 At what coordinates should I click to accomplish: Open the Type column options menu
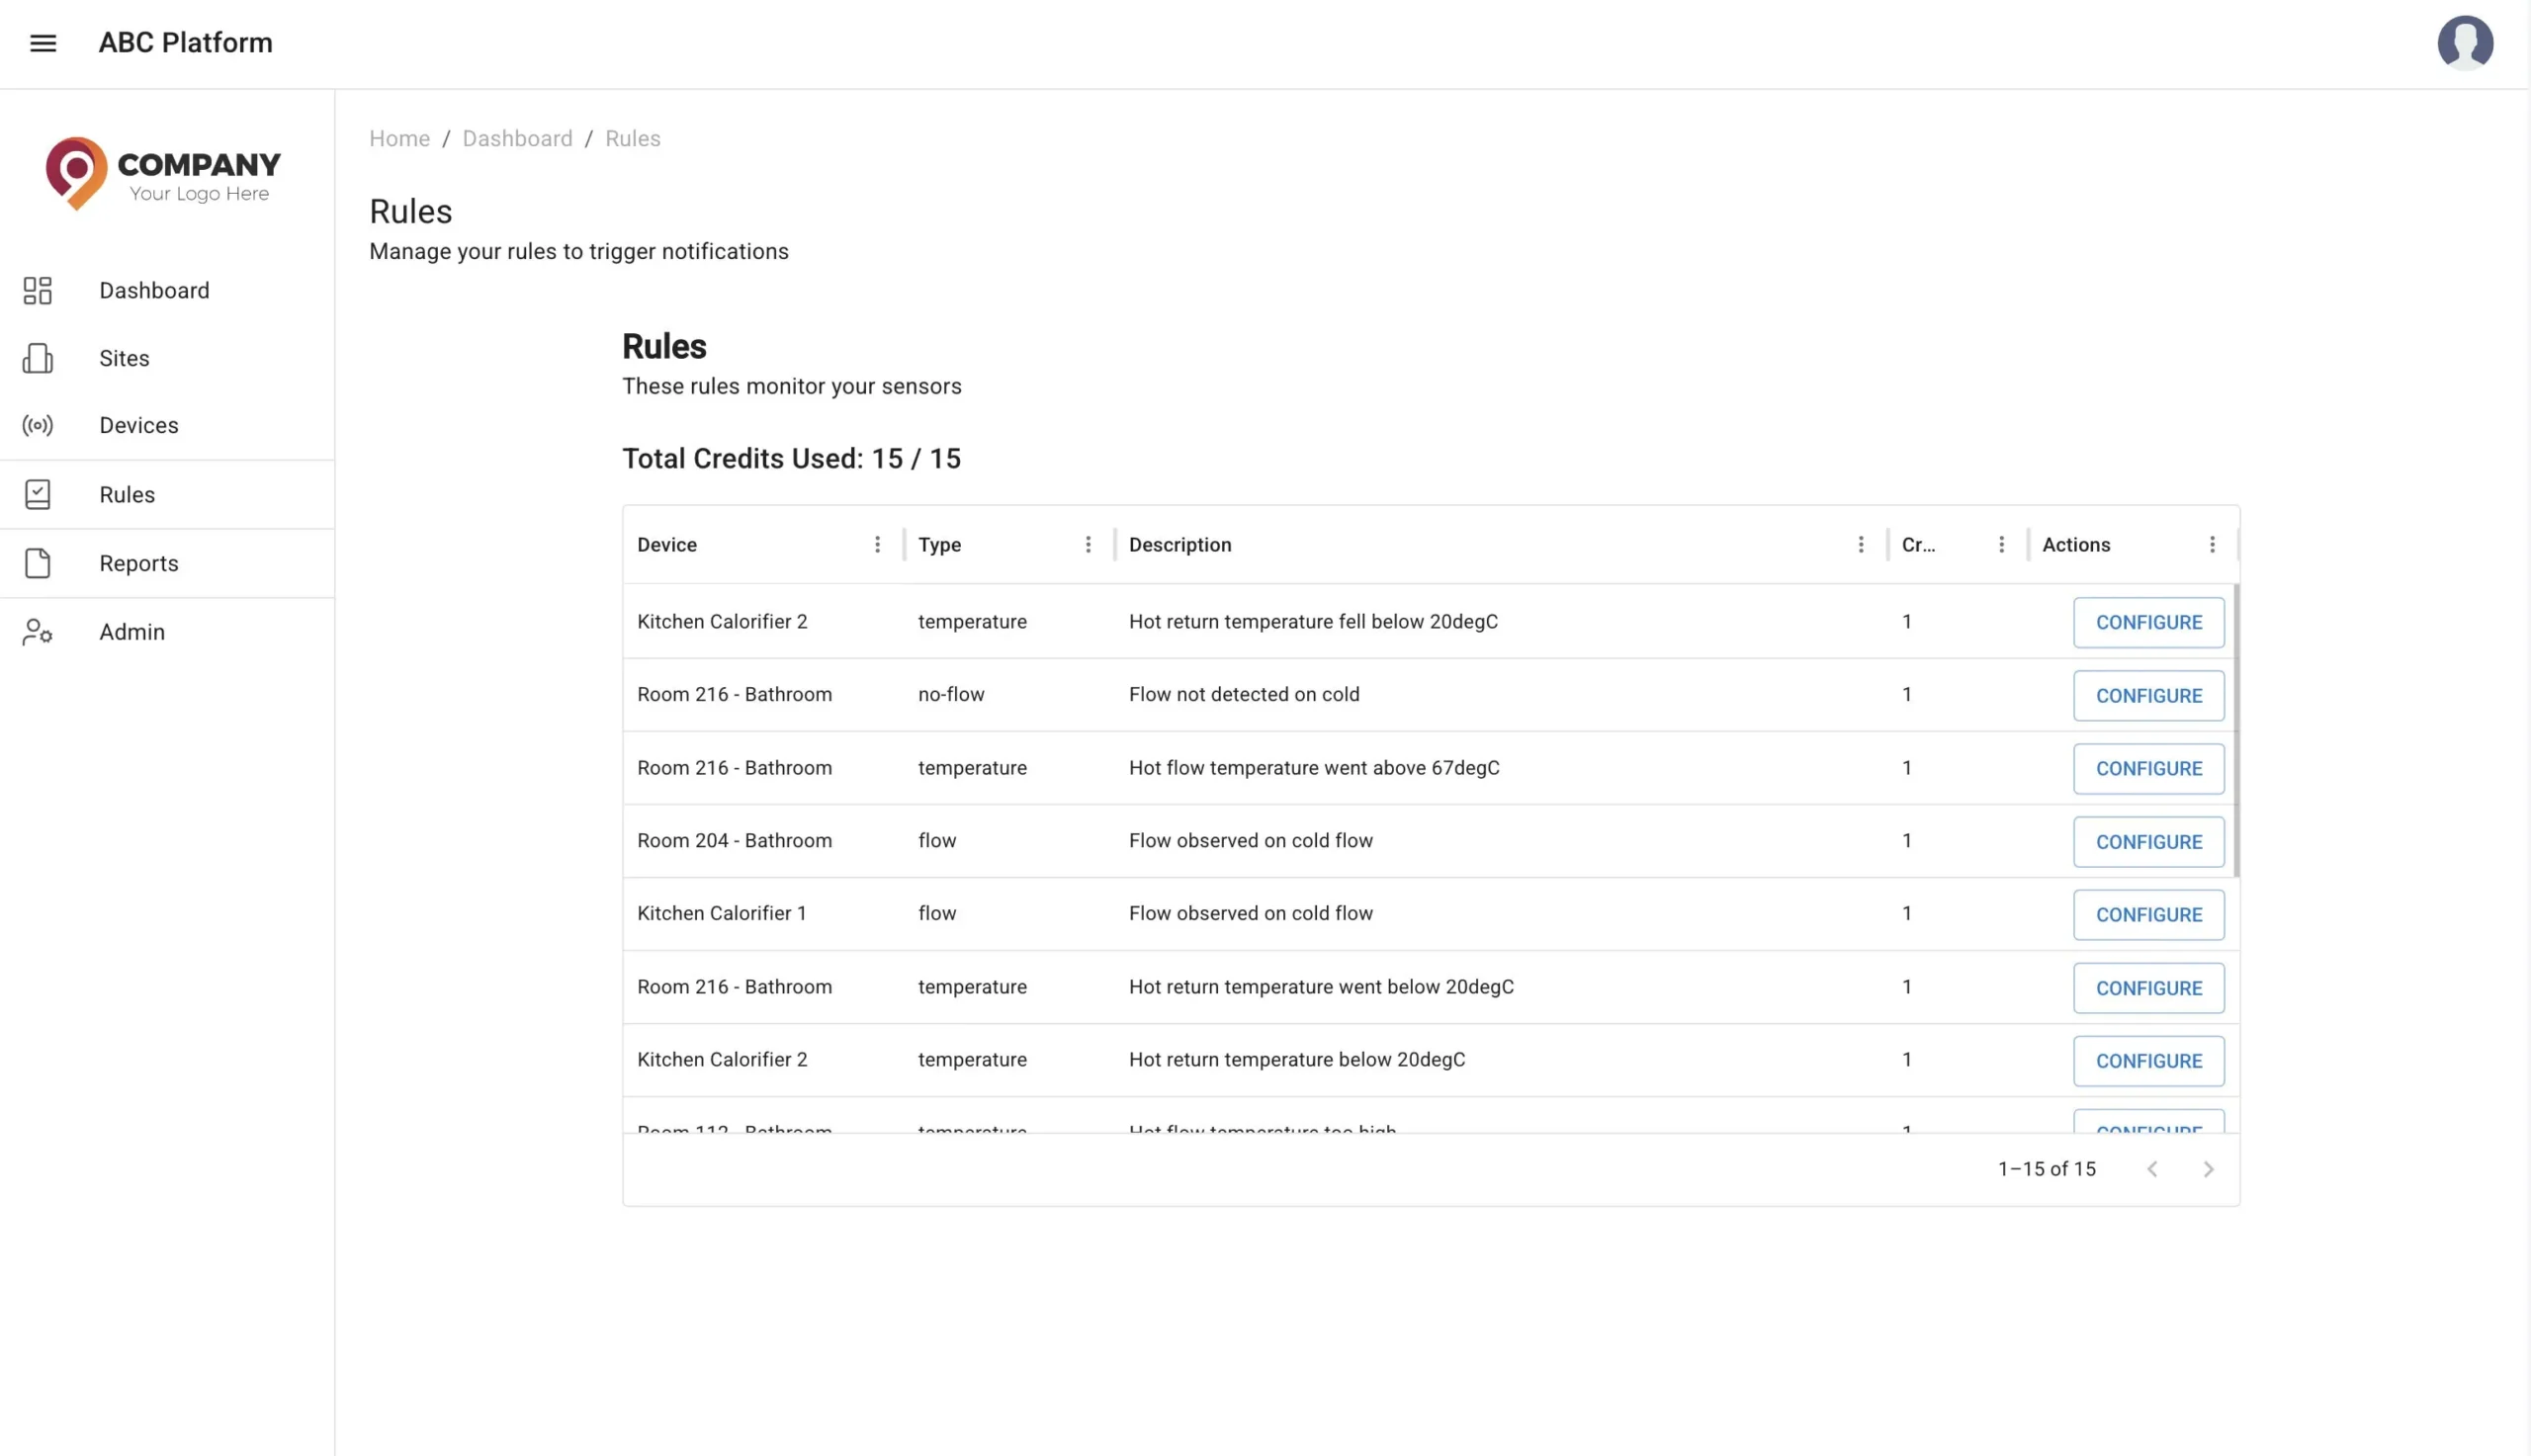point(1088,544)
